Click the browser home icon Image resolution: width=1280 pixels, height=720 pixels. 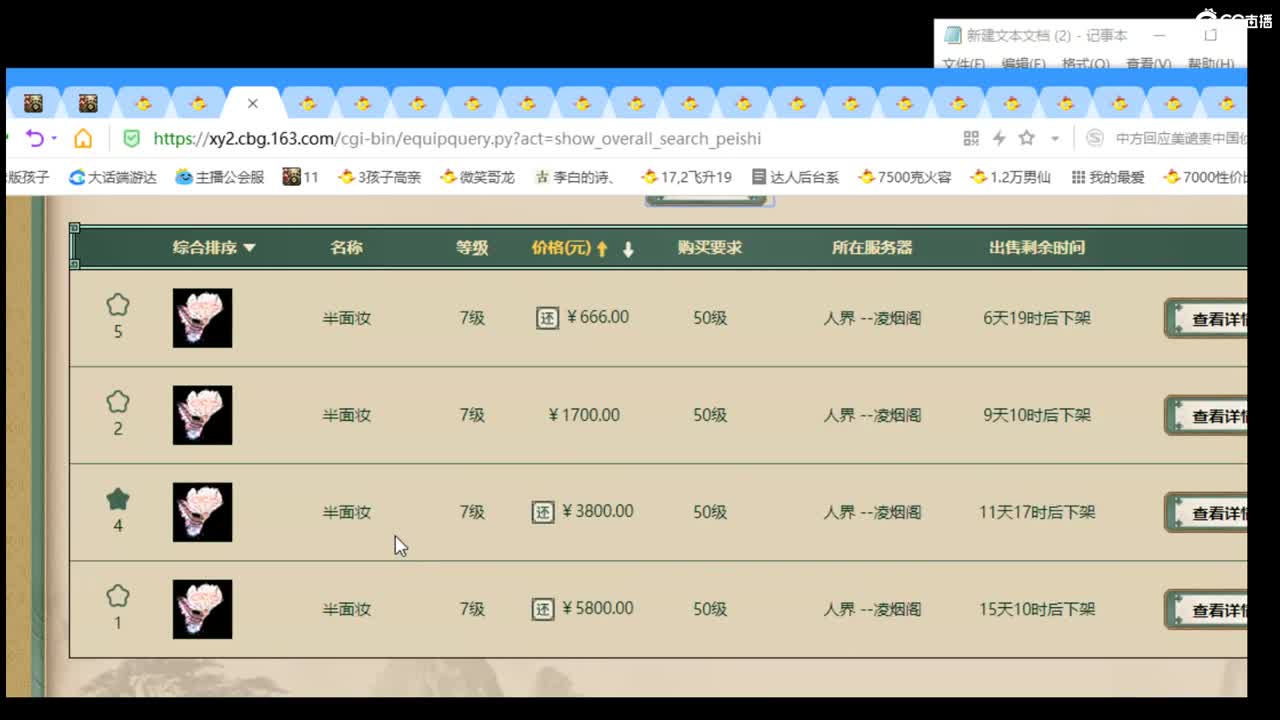click(x=82, y=138)
